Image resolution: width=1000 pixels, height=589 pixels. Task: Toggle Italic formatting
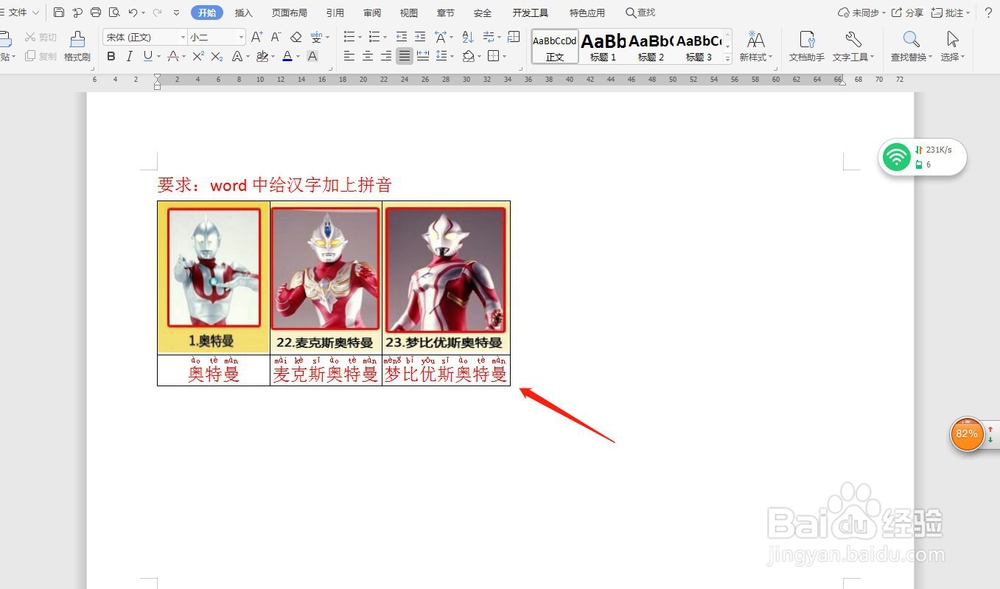pyautogui.click(x=129, y=56)
